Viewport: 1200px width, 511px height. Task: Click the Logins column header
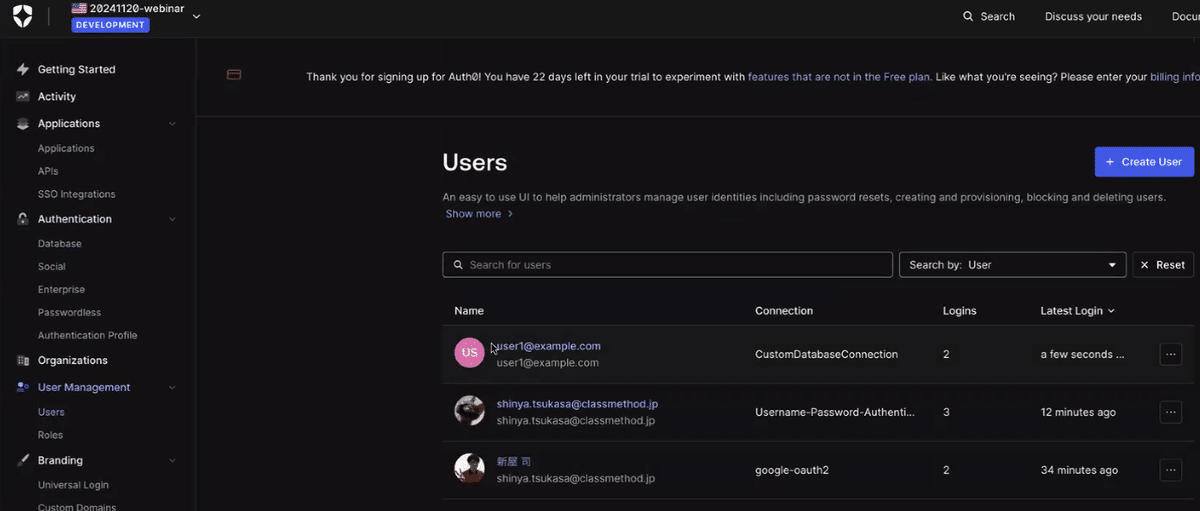(960, 311)
